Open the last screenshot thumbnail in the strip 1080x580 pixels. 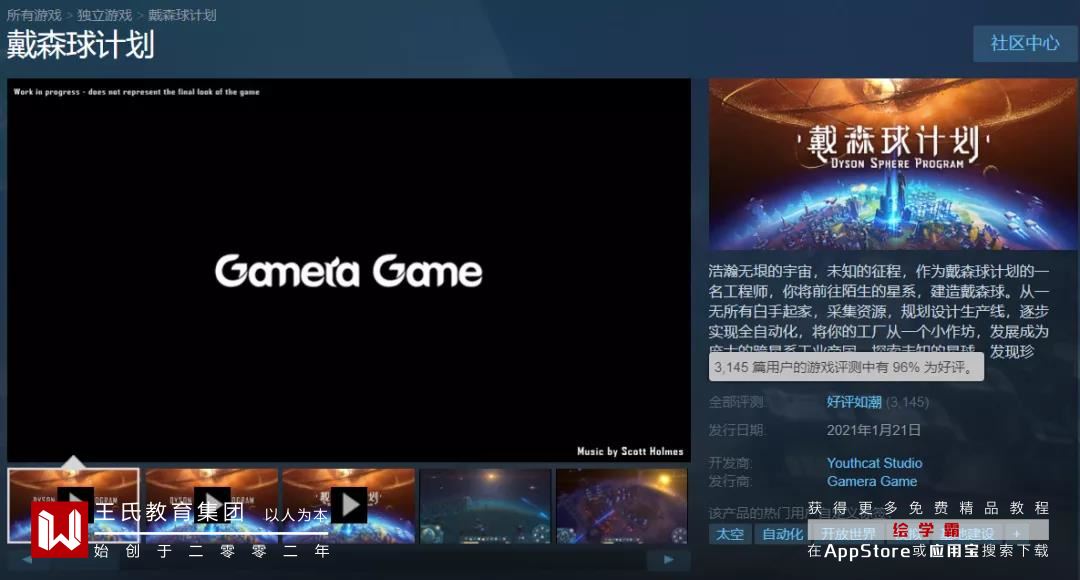tap(621, 506)
